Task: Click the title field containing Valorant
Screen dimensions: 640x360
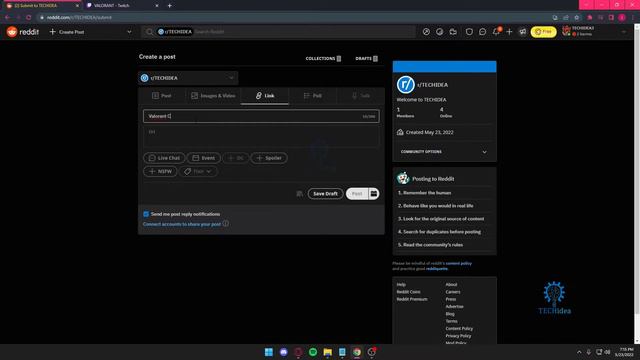Action: [x=261, y=116]
